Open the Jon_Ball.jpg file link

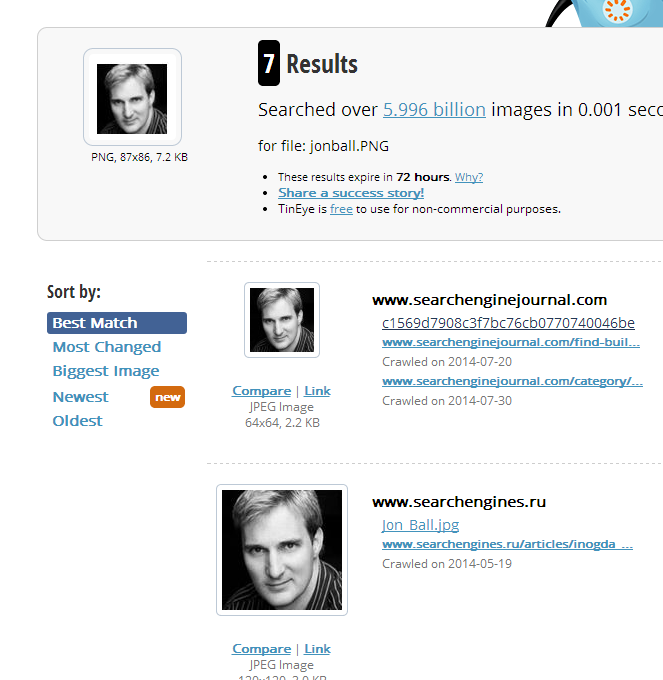tap(420, 525)
